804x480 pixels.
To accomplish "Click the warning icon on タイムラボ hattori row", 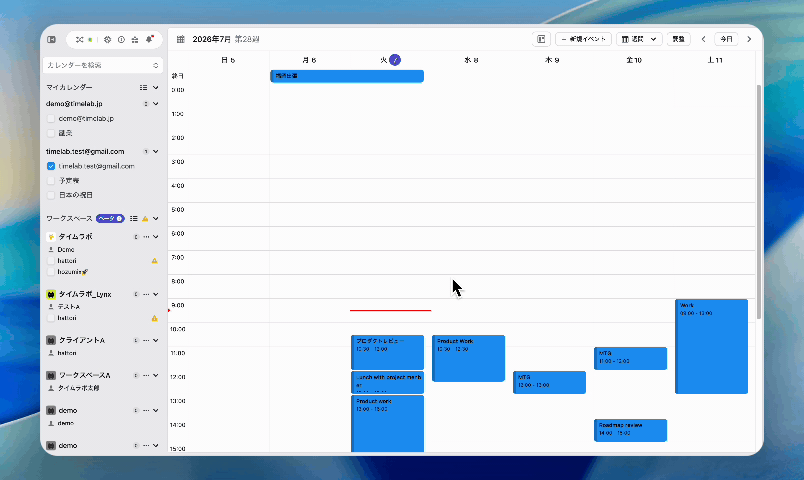I will pyautogui.click(x=154, y=261).
